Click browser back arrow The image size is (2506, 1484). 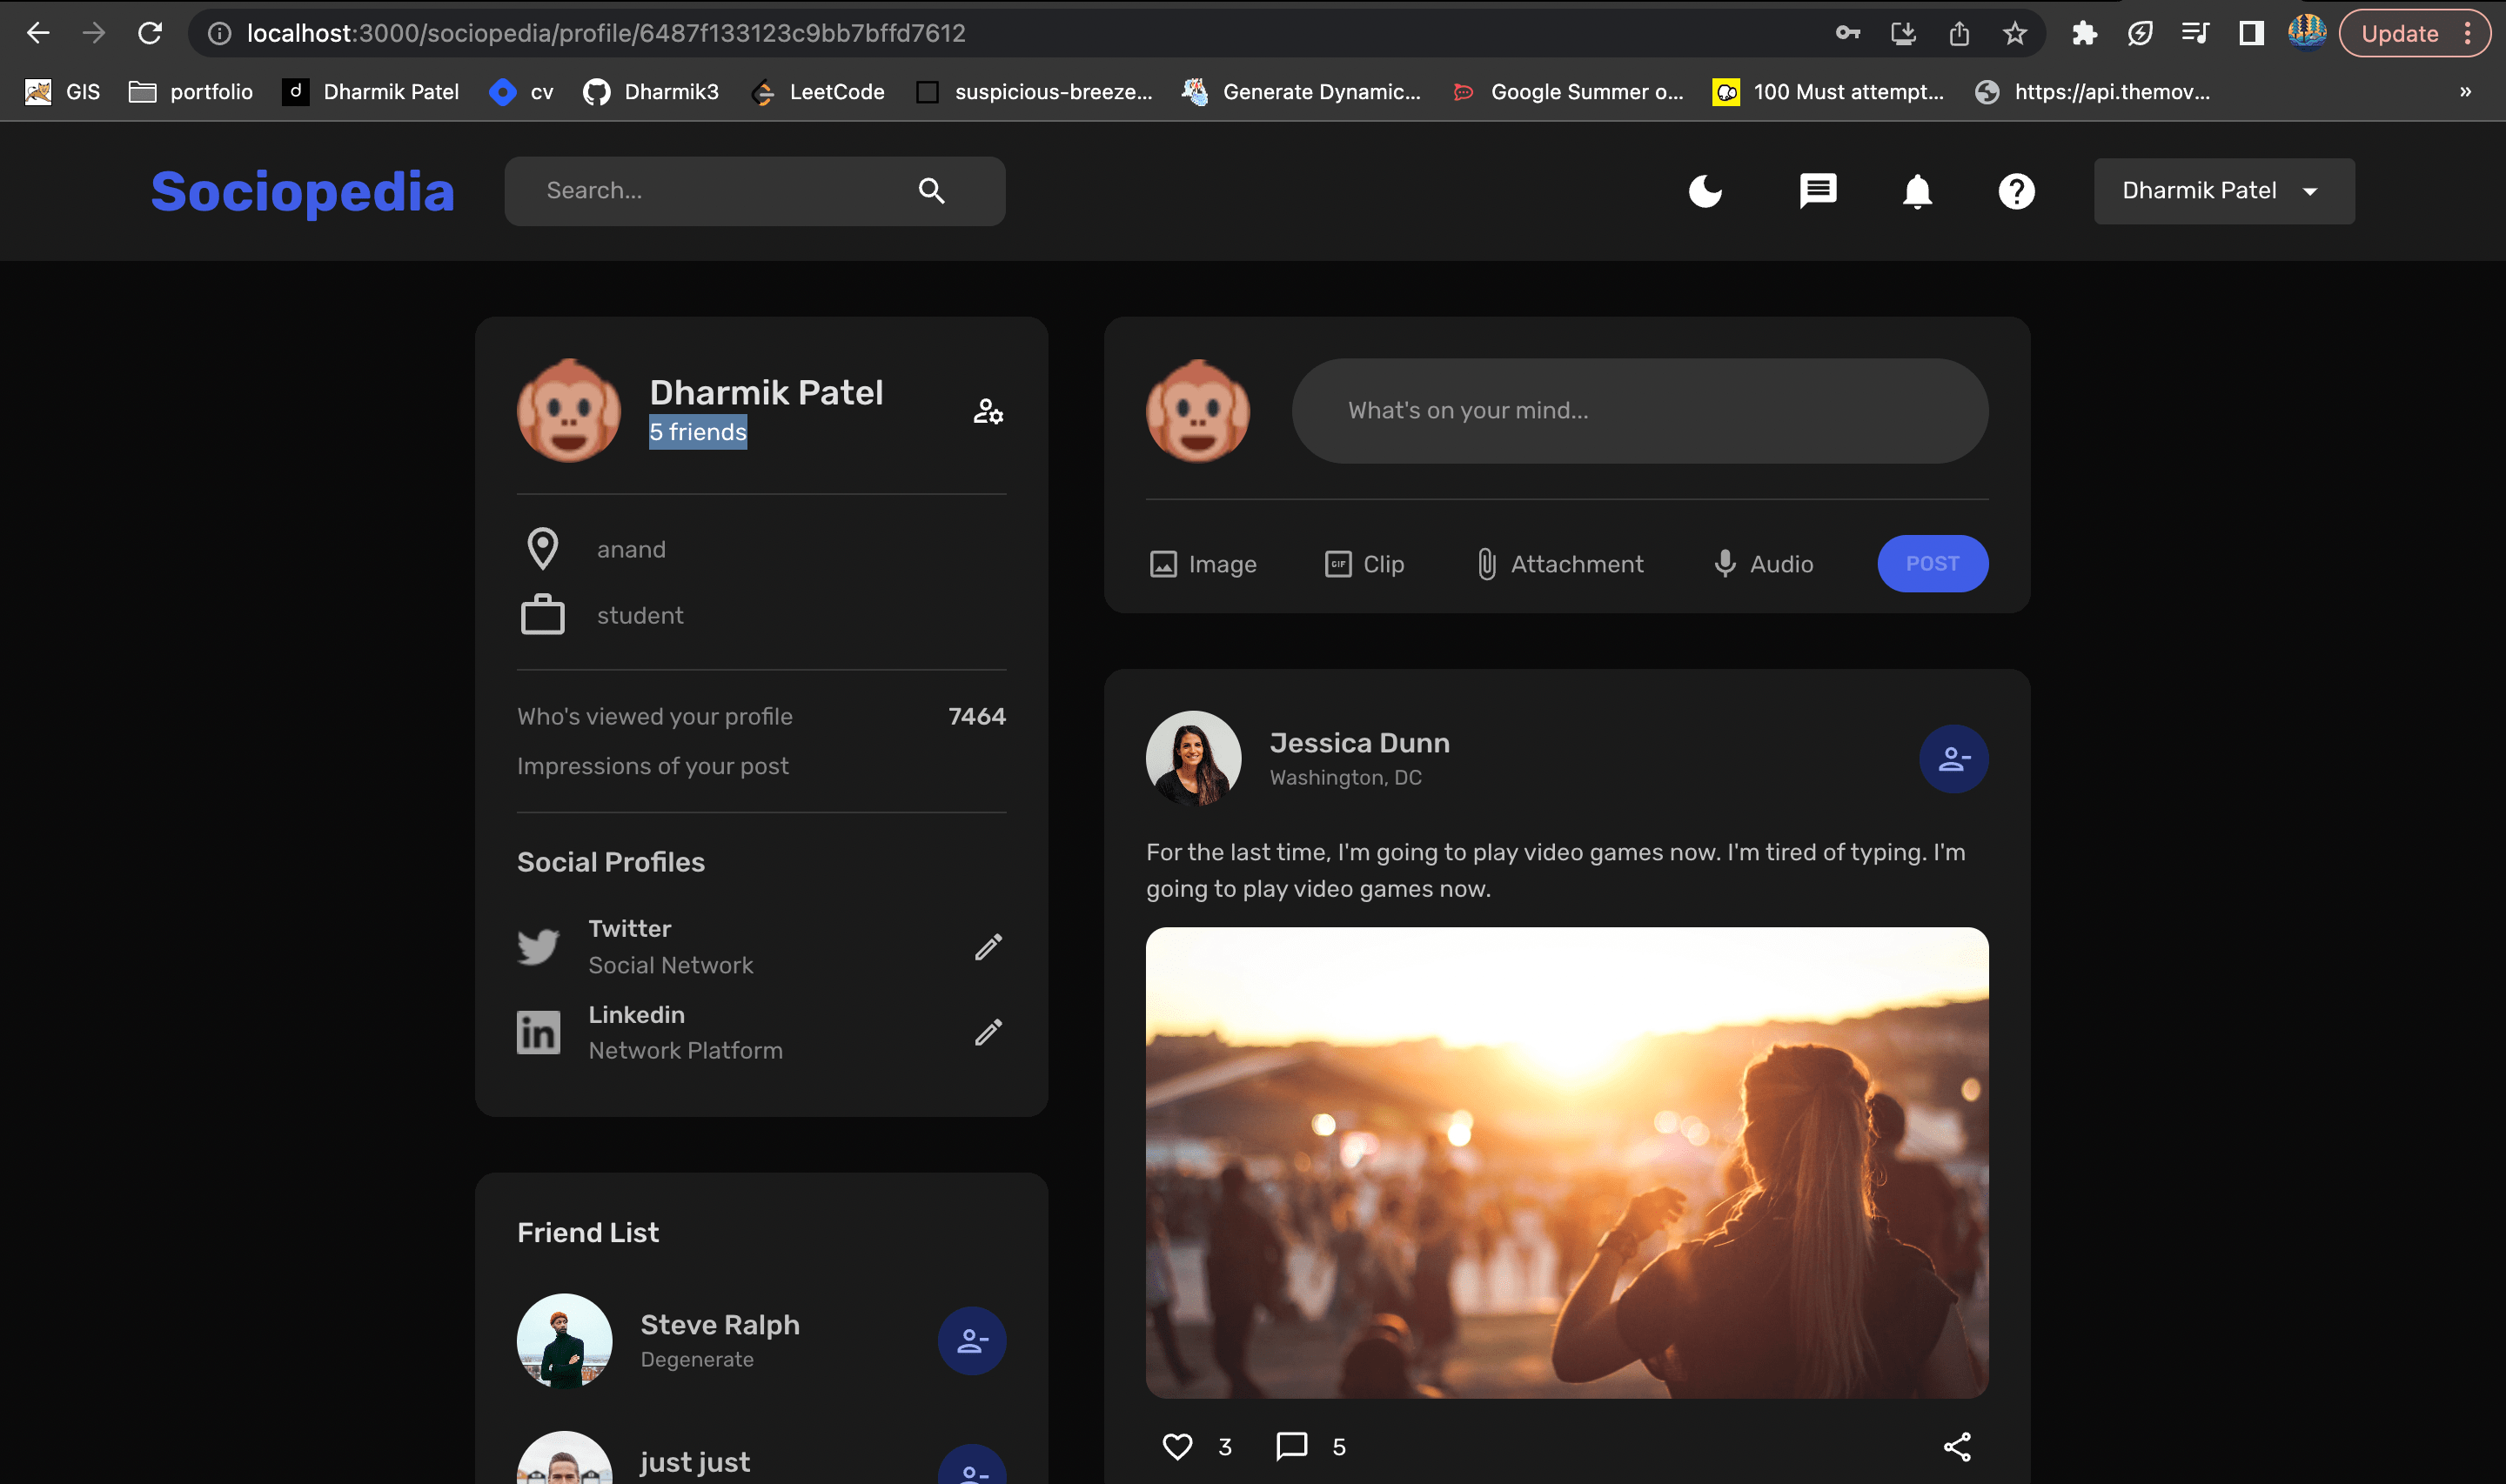(x=38, y=33)
